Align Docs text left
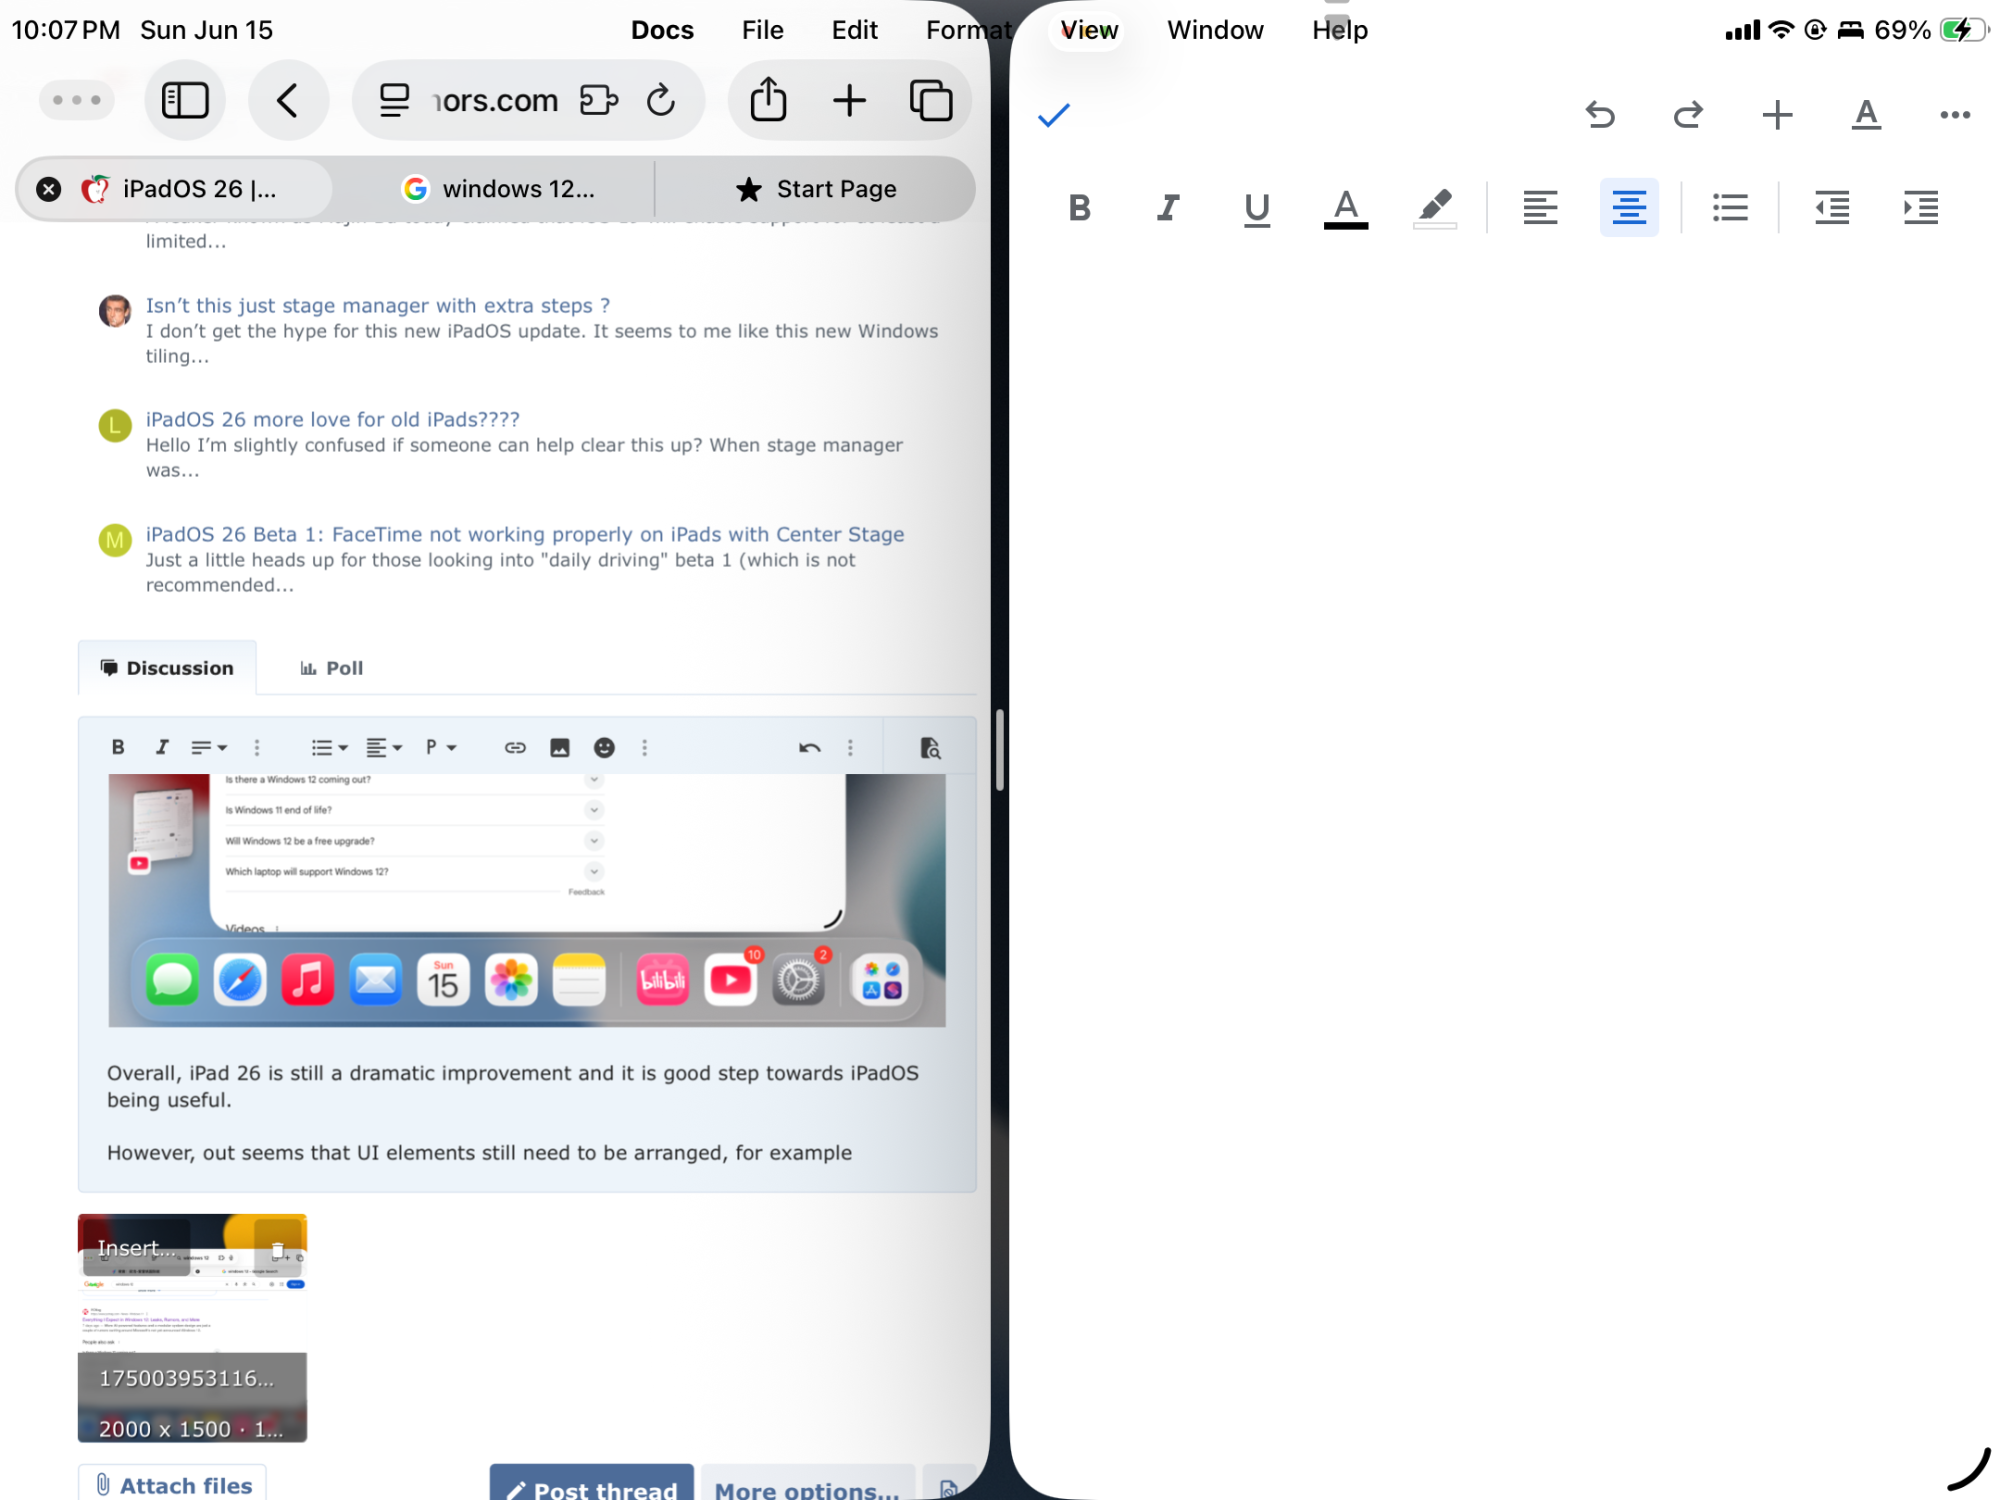The width and height of the screenshot is (2000, 1500). click(x=1540, y=208)
